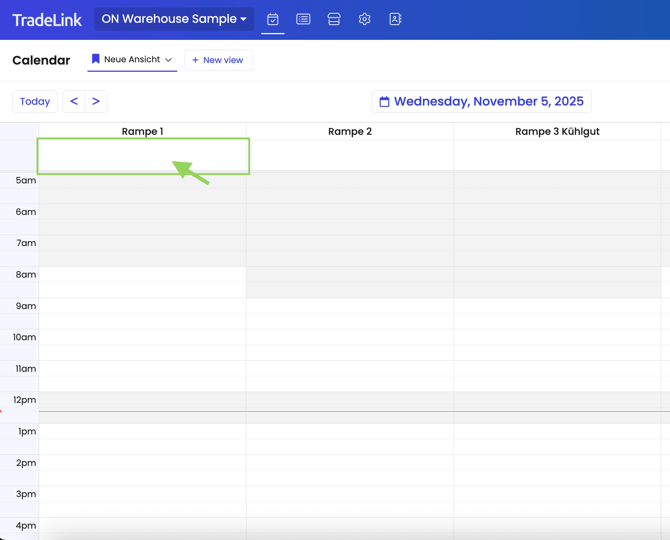This screenshot has height=540, width=670.
Task: Select the Rampe 2 column header
Action: [349, 131]
